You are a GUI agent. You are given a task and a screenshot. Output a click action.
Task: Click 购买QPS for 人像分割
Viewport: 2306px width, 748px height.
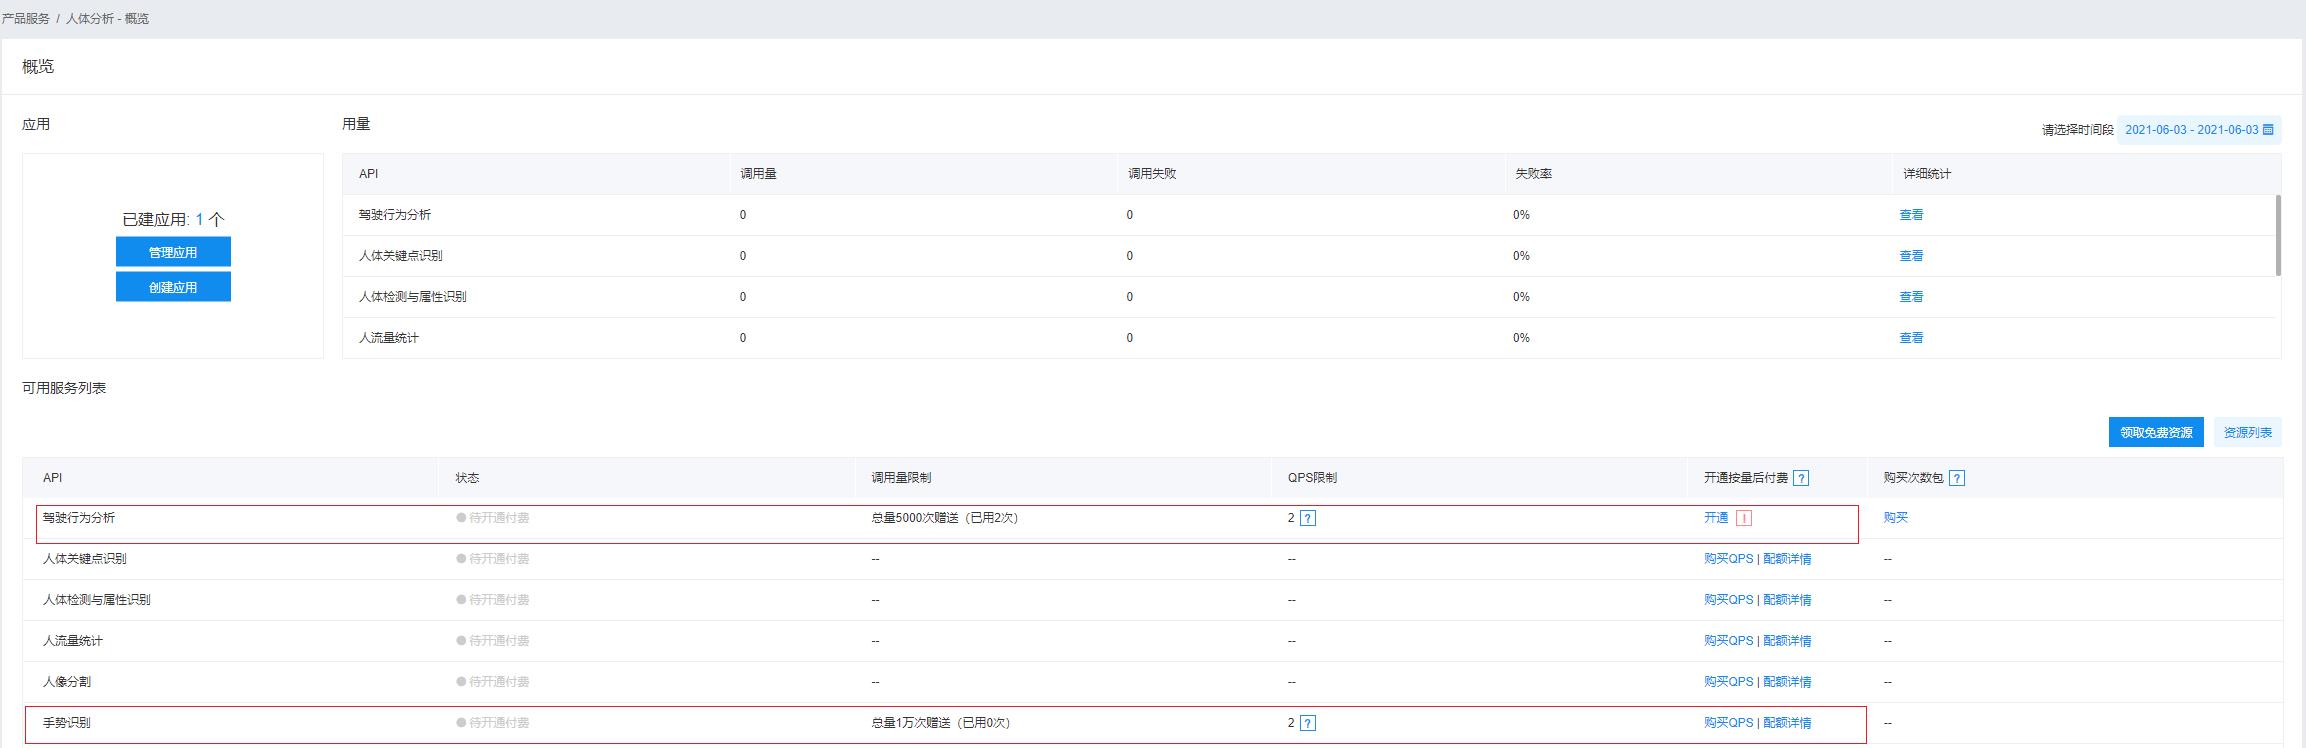coord(1729,682)
